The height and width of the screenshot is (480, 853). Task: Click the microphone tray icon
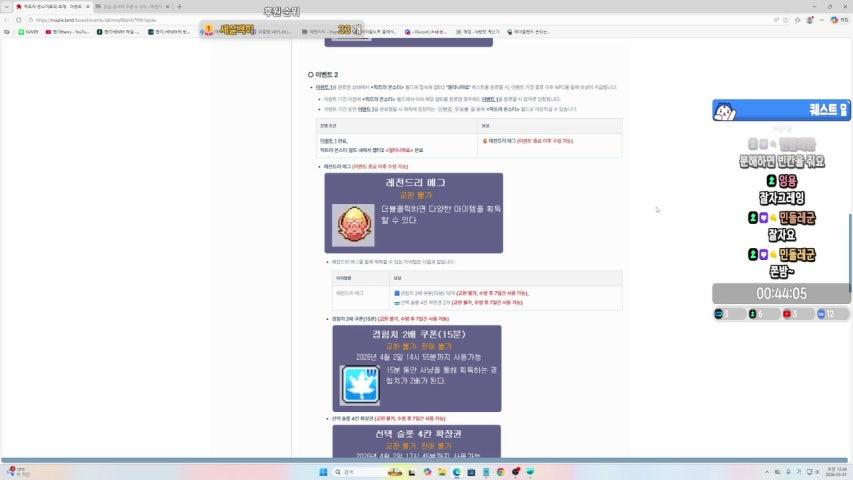point(788,472)
